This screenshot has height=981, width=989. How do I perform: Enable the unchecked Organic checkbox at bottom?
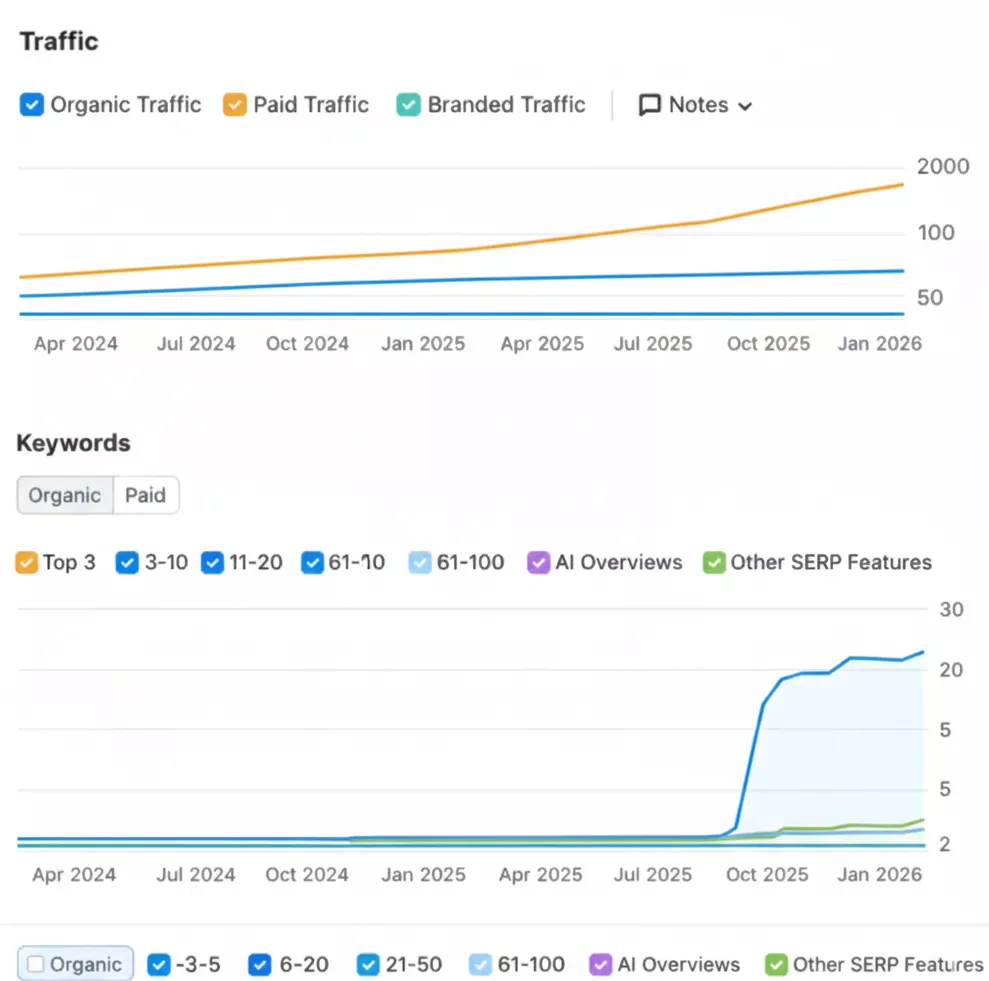pyautogui.click(x=36, y=965)
